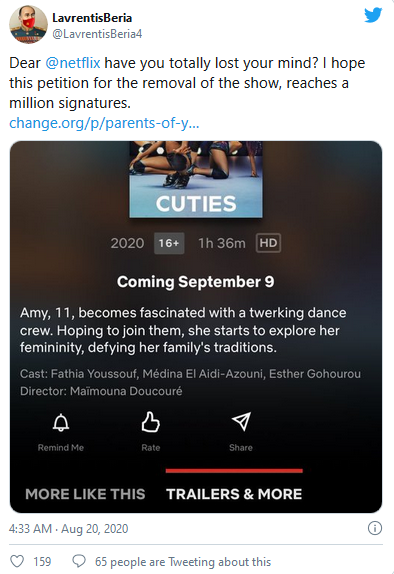This screenshot has height=574, width=394.
Task: Click the Twitter bird logo
Action: pyautogui.click(x=373, y=15)
